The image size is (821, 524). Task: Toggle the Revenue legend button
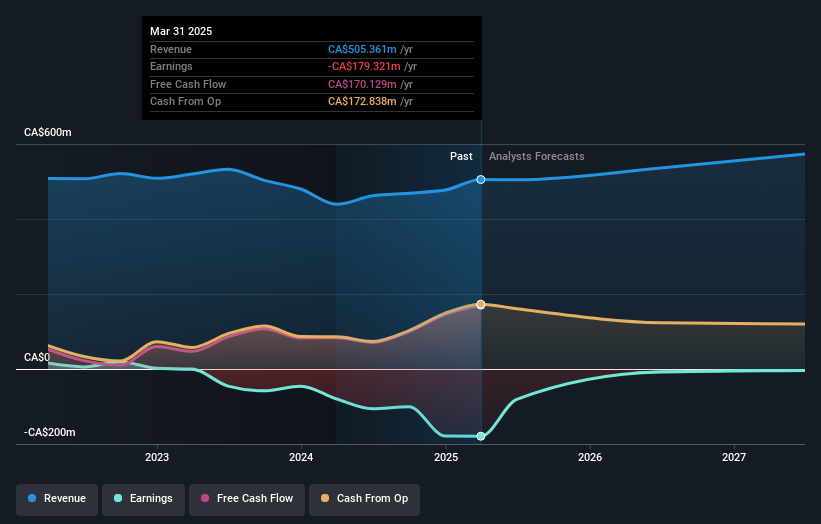pos(57,499)
